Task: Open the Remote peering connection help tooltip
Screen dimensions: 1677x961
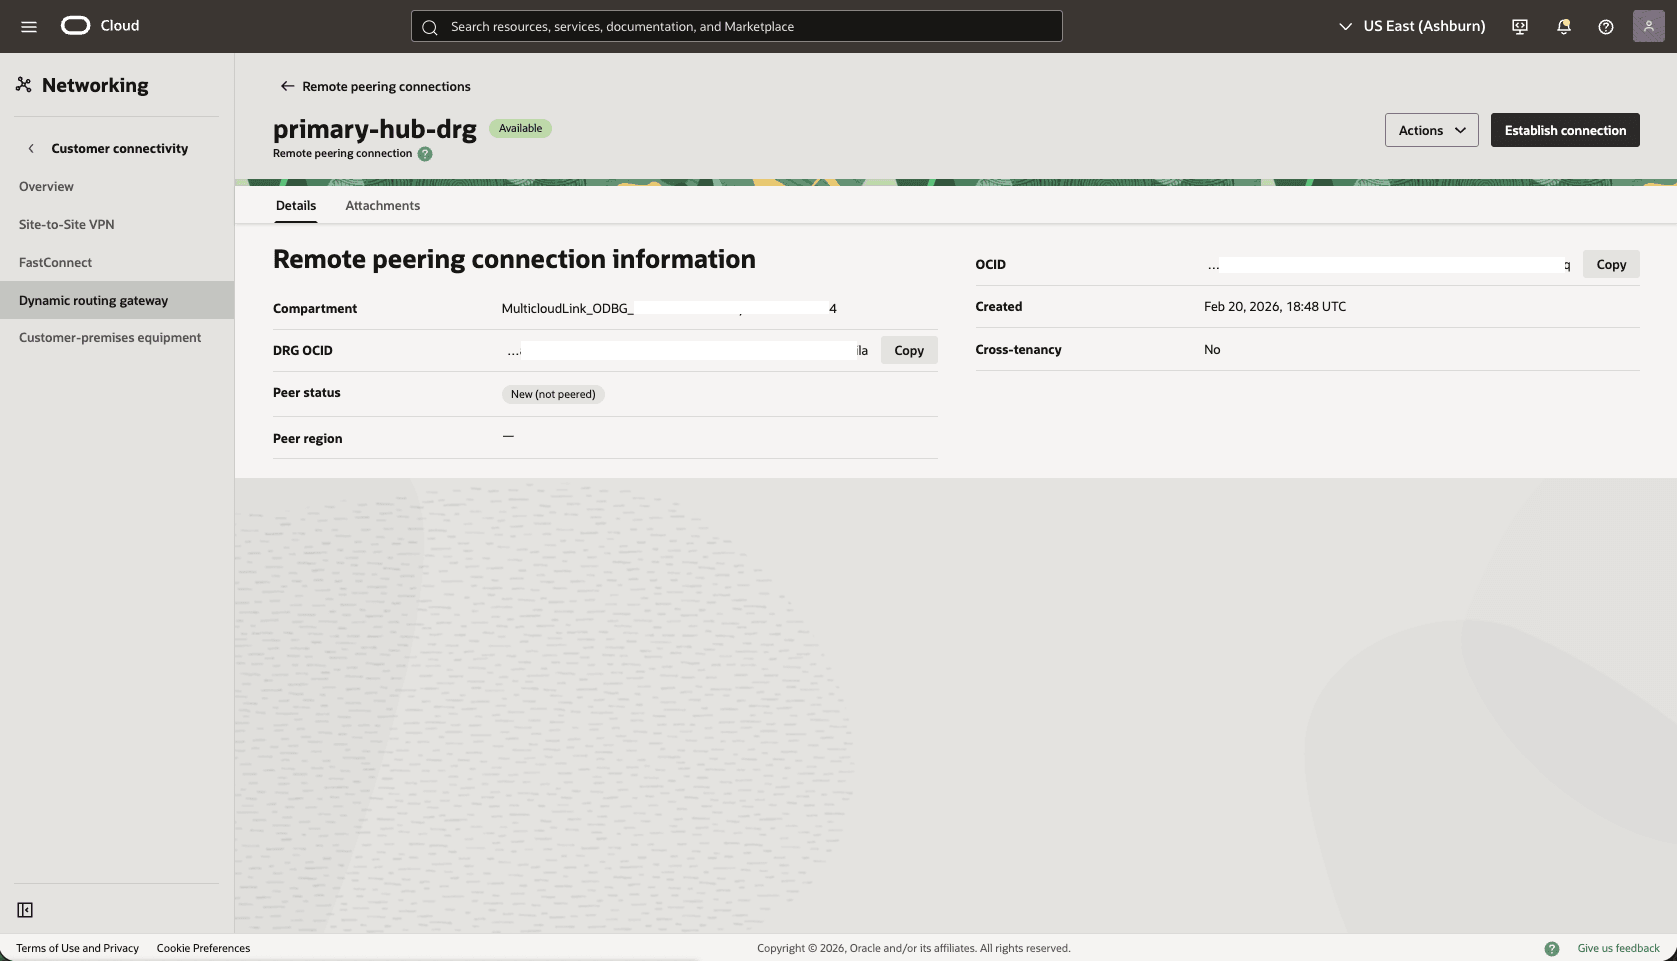Action: pyautogui.click(x=424, y=153)
